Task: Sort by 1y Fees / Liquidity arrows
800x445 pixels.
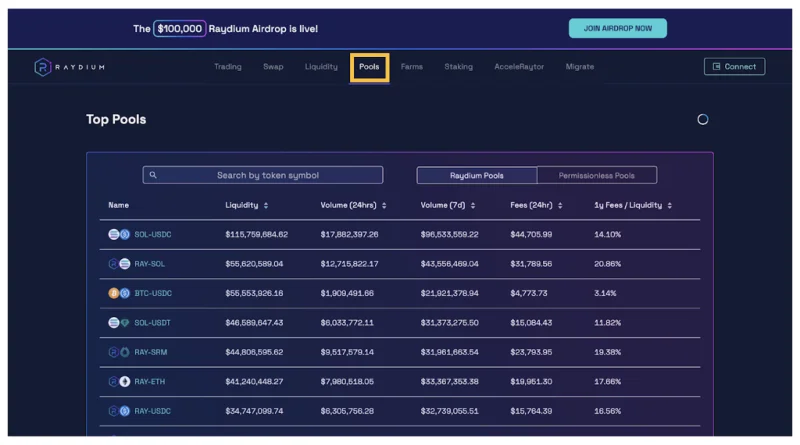Action: click(669, 205)
